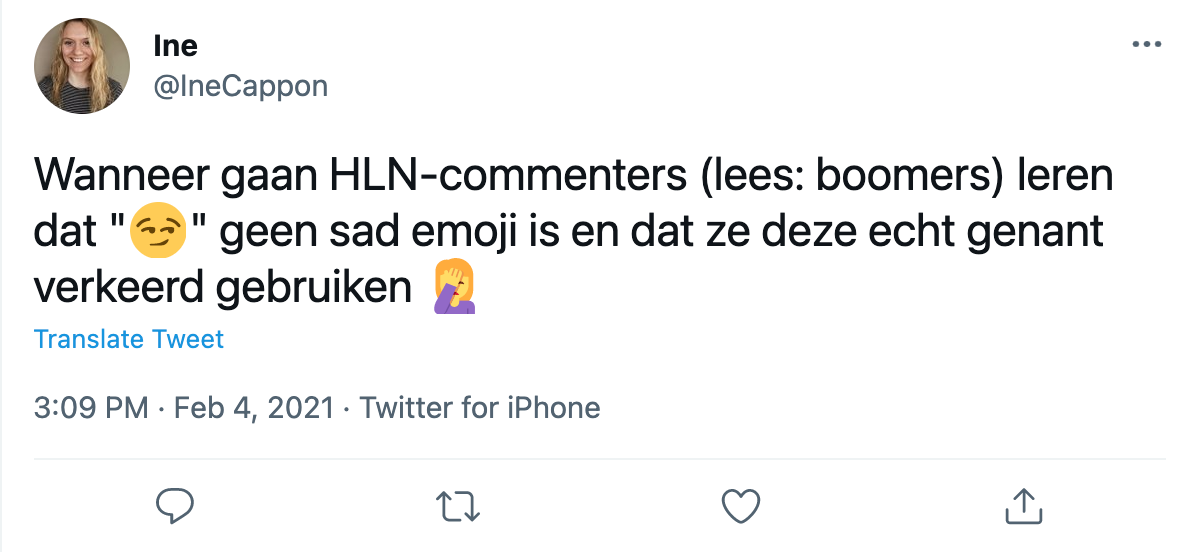The image size is (1194, 552).
Task: Click the Feb 4, 2021 date
Action: [x=253, y=408]
